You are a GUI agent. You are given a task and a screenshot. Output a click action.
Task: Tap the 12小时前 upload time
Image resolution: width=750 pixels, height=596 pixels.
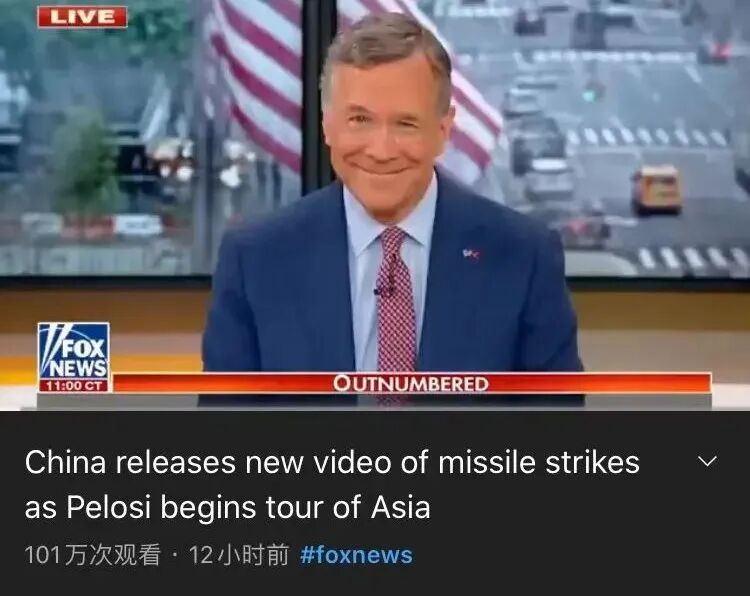click(239, 555)
